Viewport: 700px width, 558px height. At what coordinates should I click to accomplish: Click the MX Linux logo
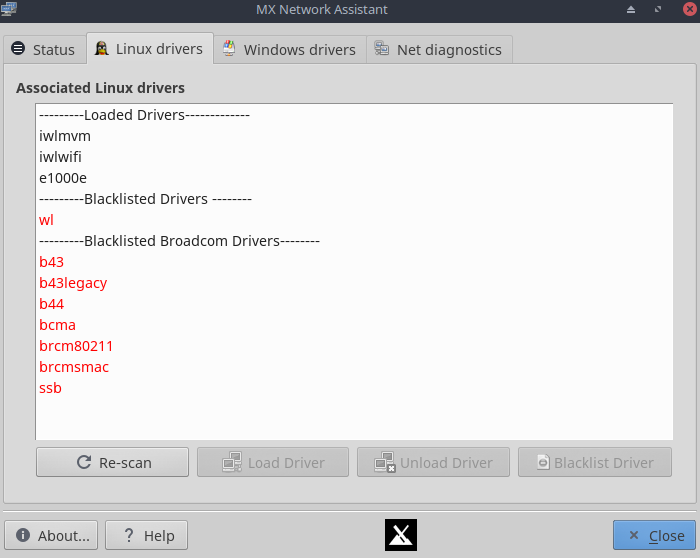click(401, 535)
